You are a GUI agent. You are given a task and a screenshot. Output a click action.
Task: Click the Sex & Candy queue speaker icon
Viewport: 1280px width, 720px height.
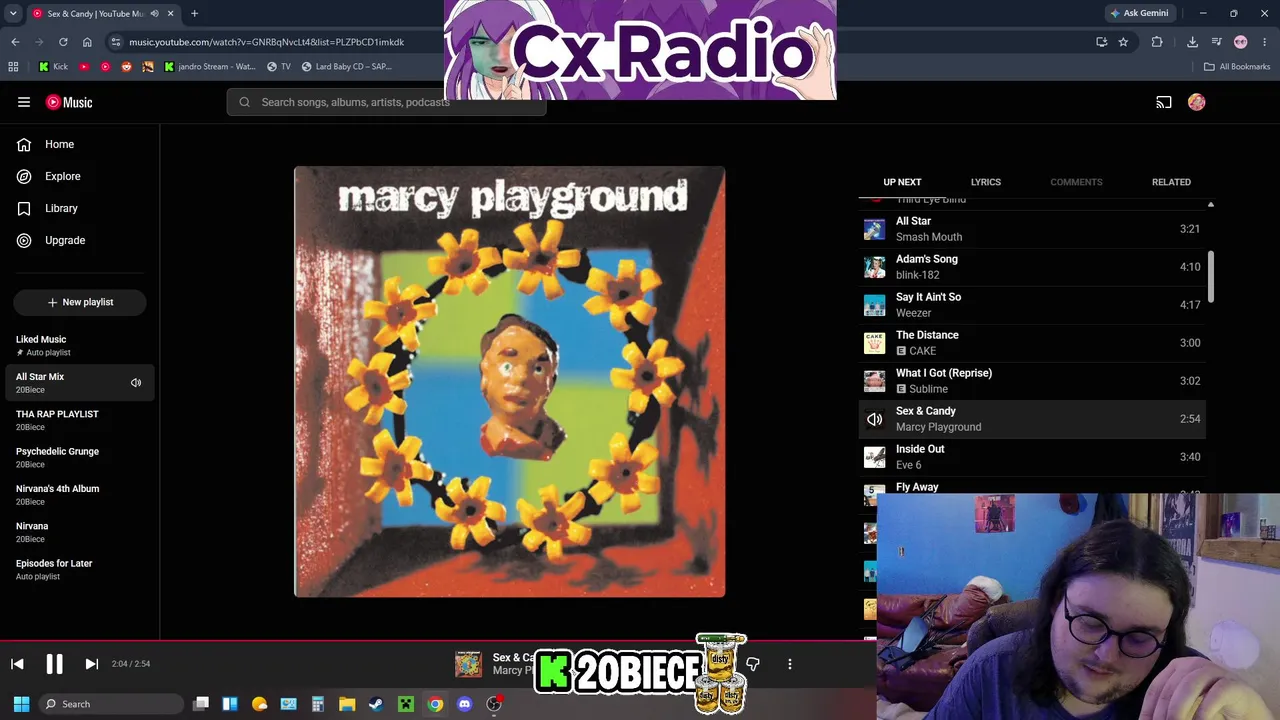point(874,419)
